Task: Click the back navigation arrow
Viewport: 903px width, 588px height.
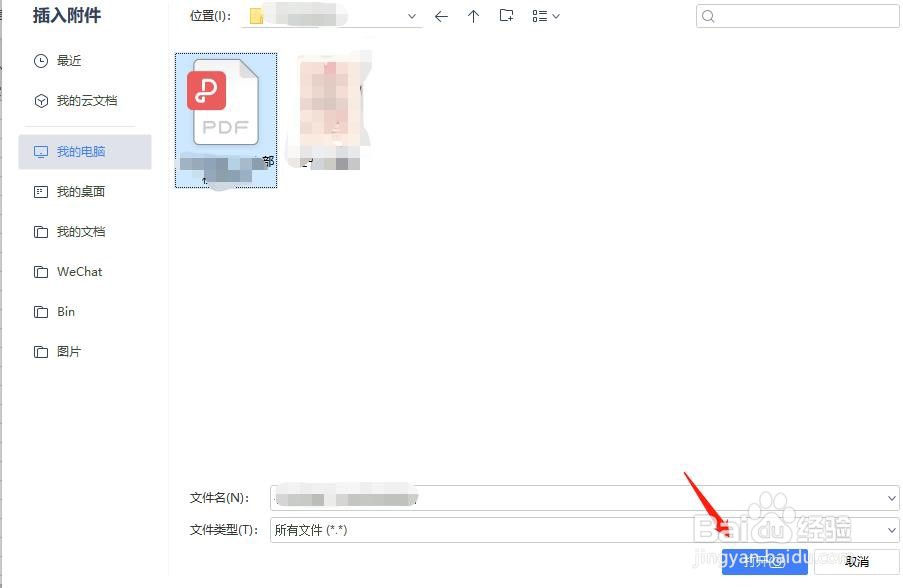Action: click(441, 15)
